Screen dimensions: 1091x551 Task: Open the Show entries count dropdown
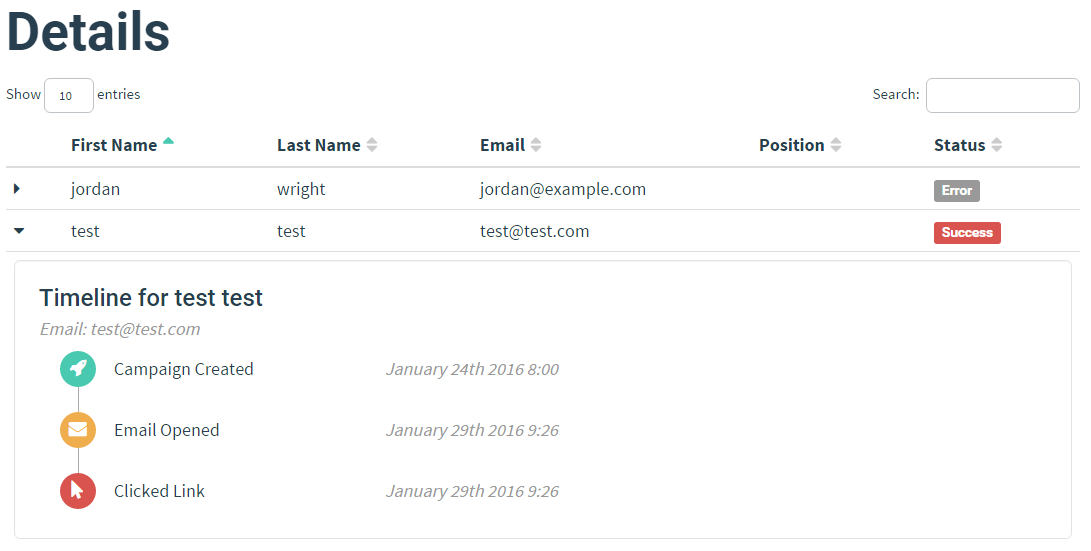69,95
